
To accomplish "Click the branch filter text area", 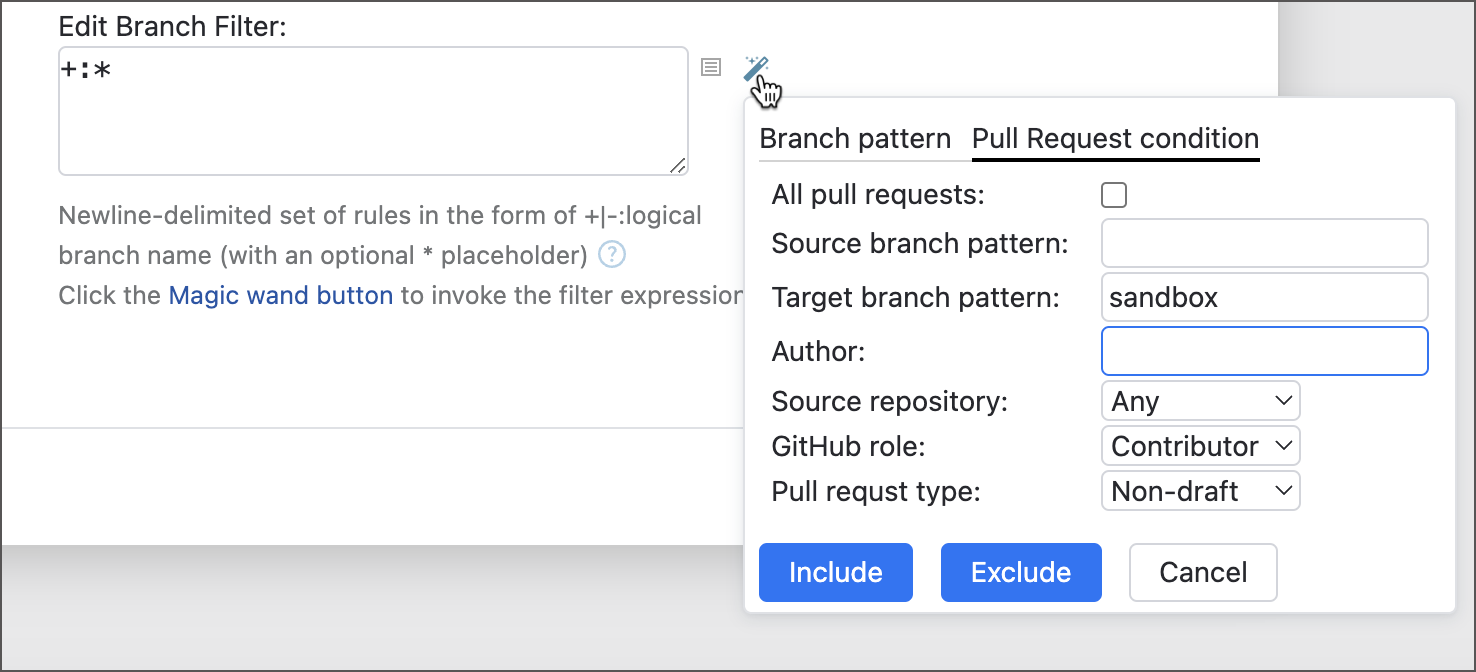I will pos(370,110).
